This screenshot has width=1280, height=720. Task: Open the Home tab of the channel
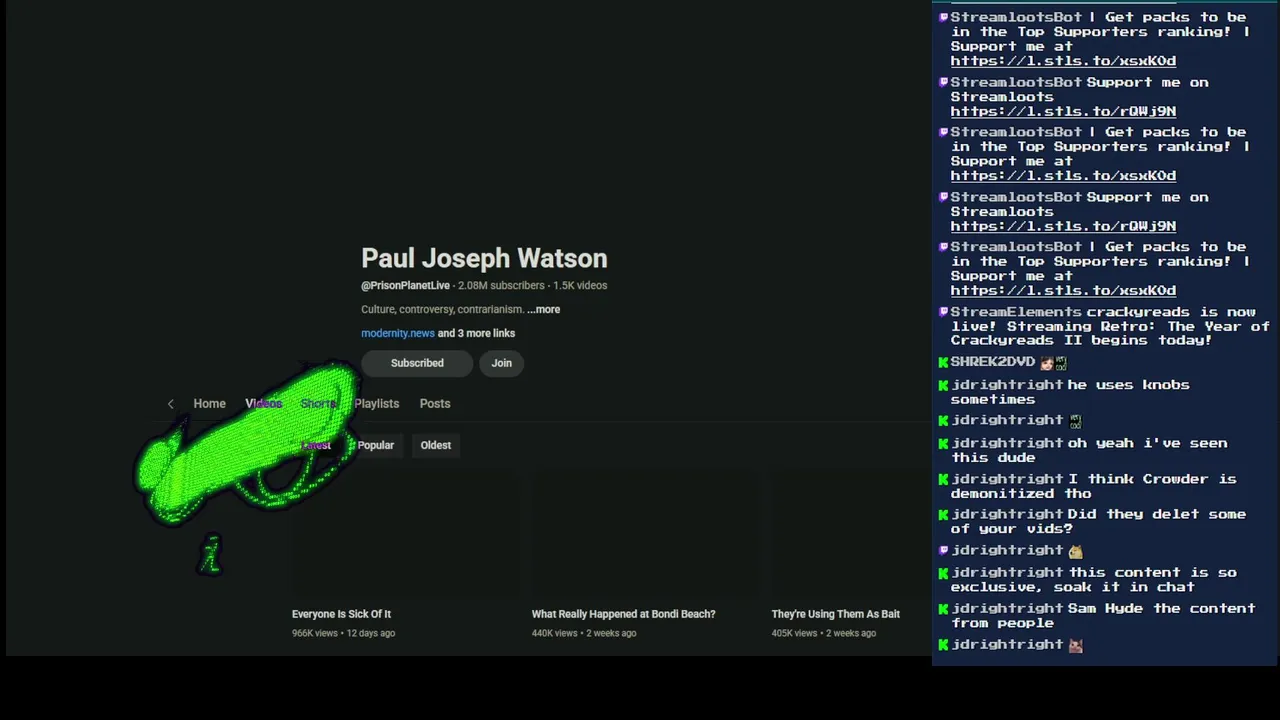pos(209,404)
